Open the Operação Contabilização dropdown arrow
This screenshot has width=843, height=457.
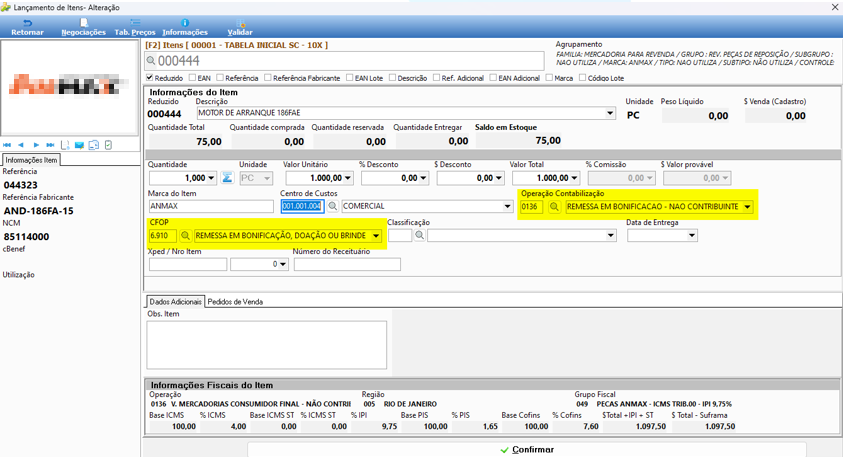pyautogui.click(x=747, y=206)
